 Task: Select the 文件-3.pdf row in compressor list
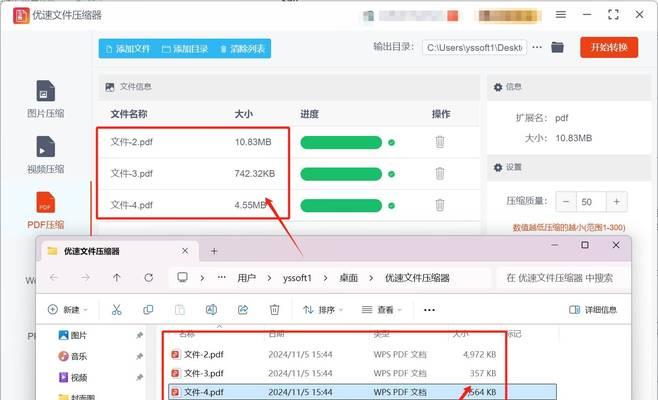289,174
